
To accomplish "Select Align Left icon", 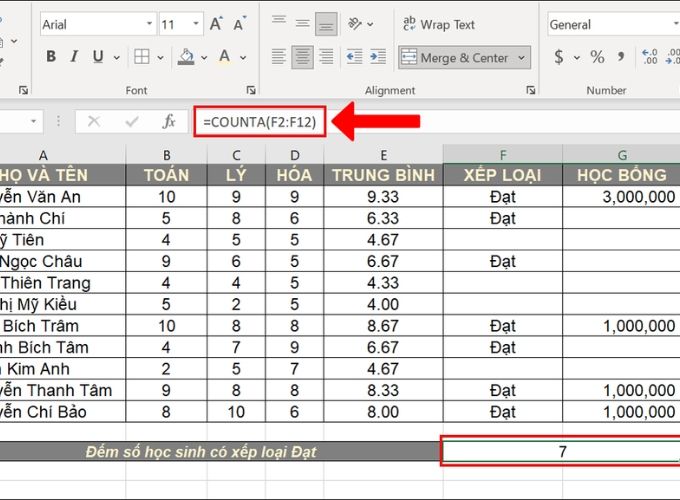I will point(279,57).
